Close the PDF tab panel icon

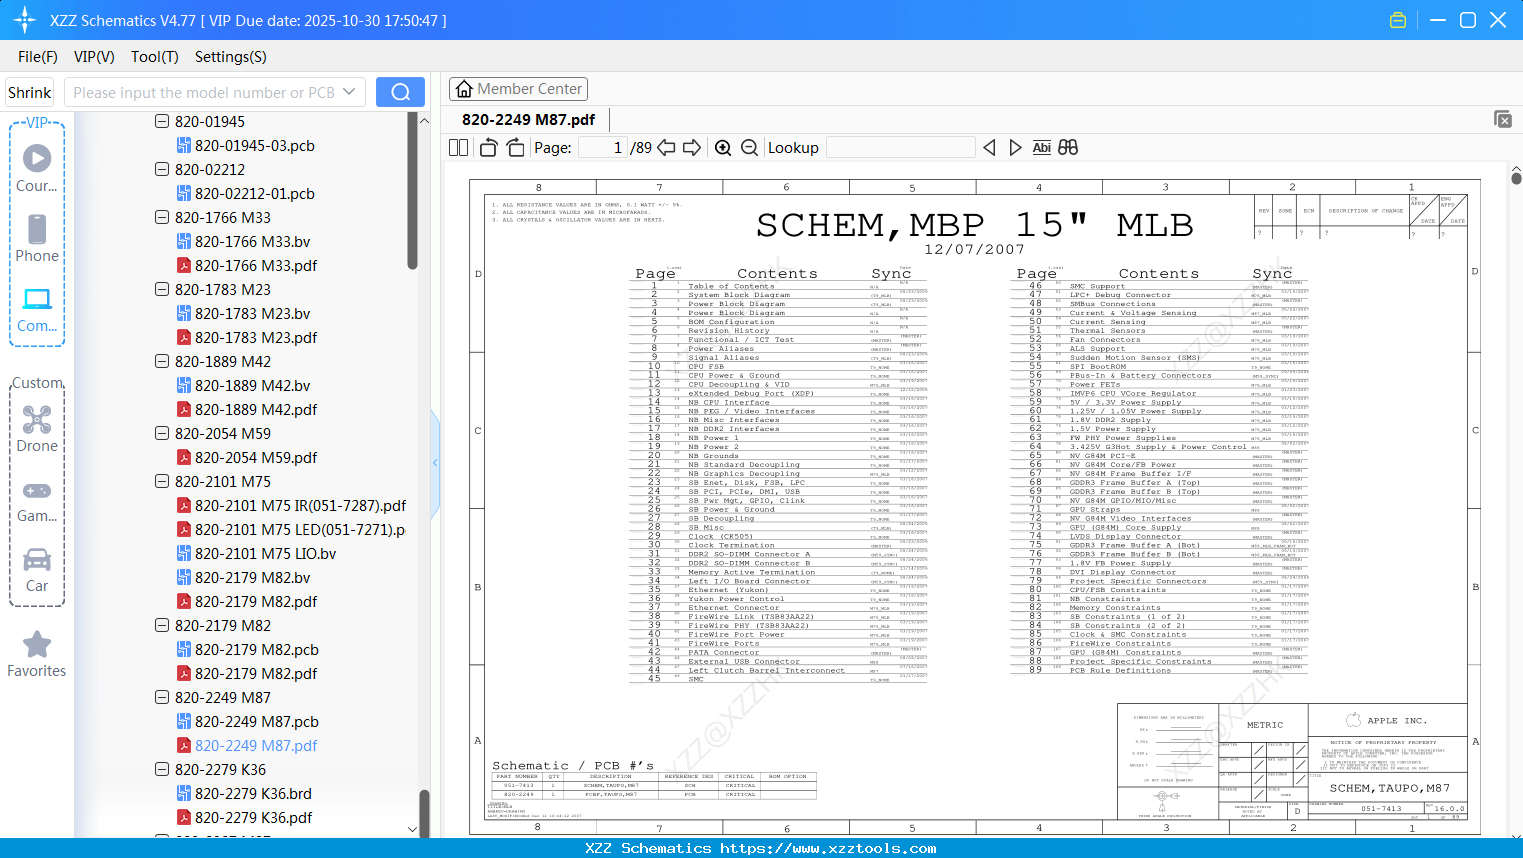point(1503,119)
